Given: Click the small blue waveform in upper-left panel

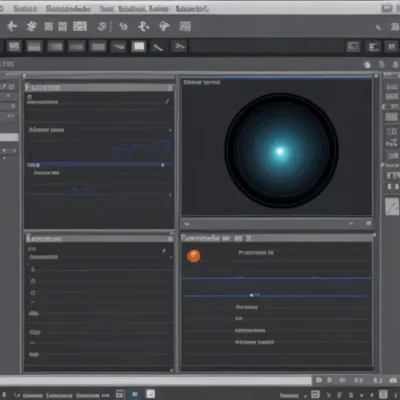Looking at the screenshot, I should click(x=81, y=191).
